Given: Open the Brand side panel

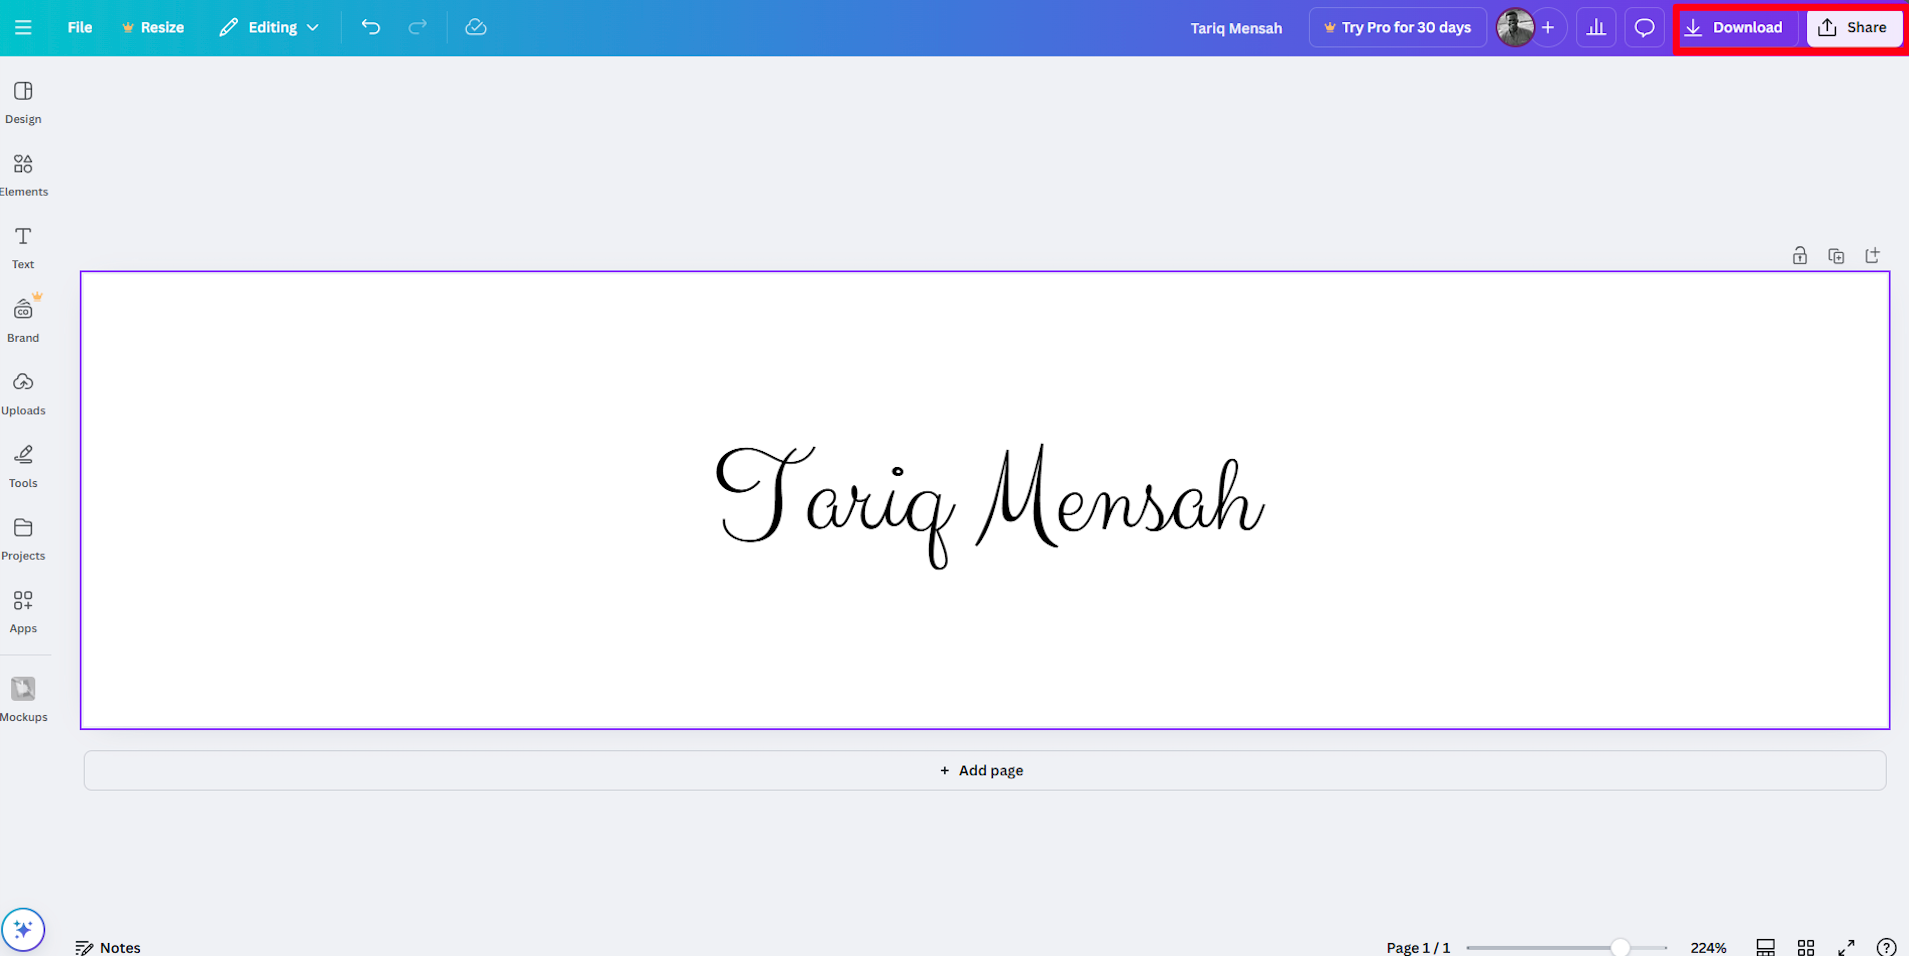Looking at the screenshot, I should (23, 320).
